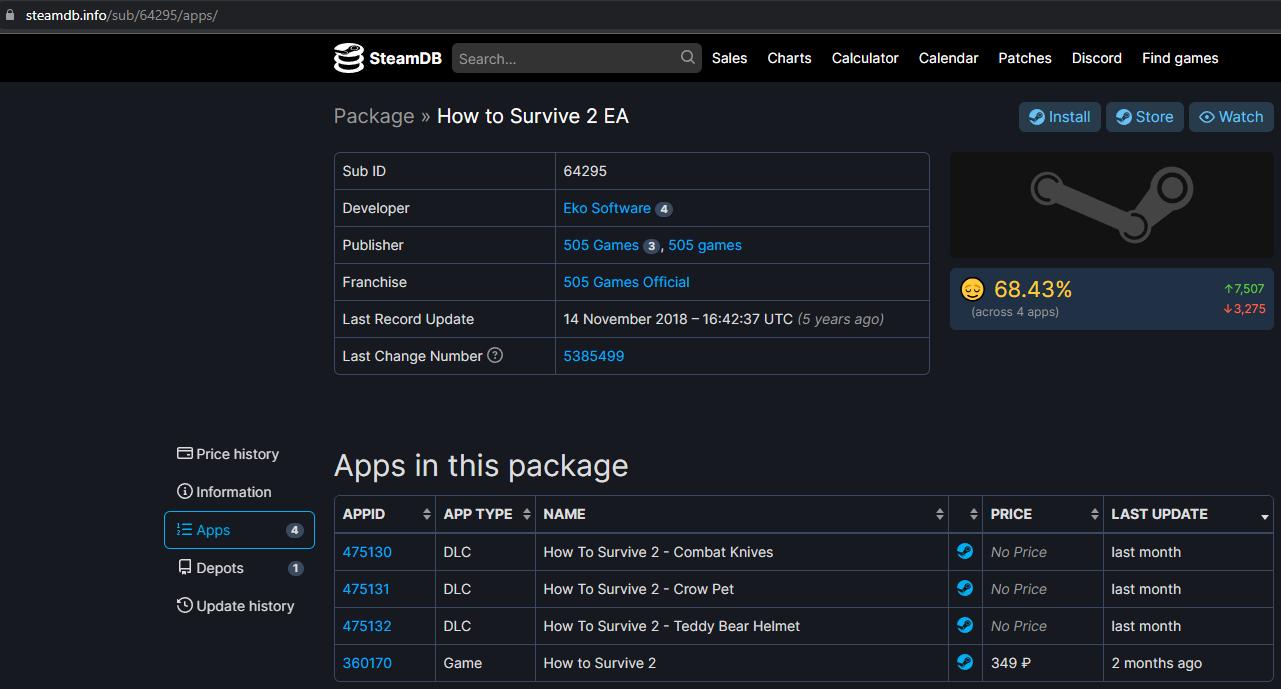Click the 68.43% rating value
1281x689 pixels.
tap(1033, 289)
